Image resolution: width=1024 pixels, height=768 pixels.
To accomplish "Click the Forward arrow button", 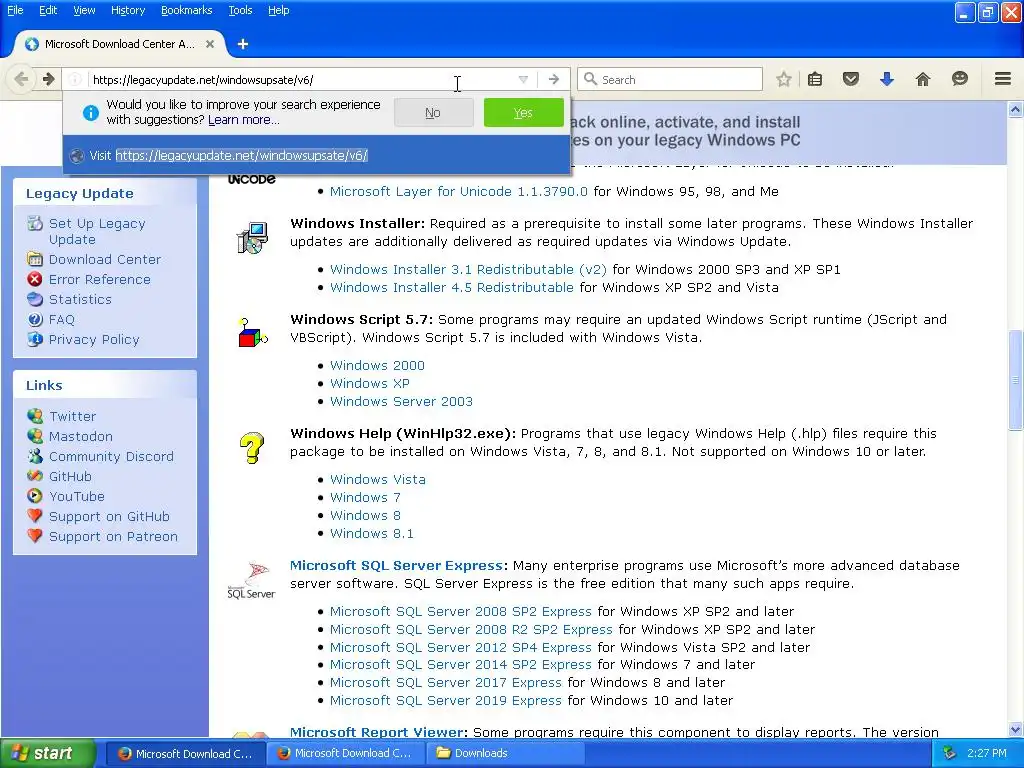I will point(48,79).
